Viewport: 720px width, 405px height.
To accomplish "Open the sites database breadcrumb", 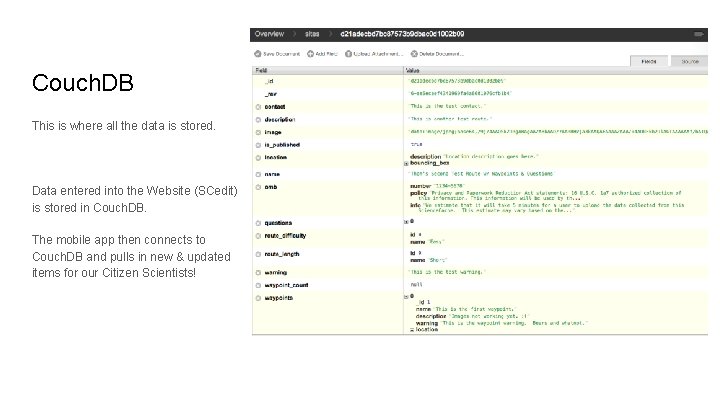I will 312,34.
